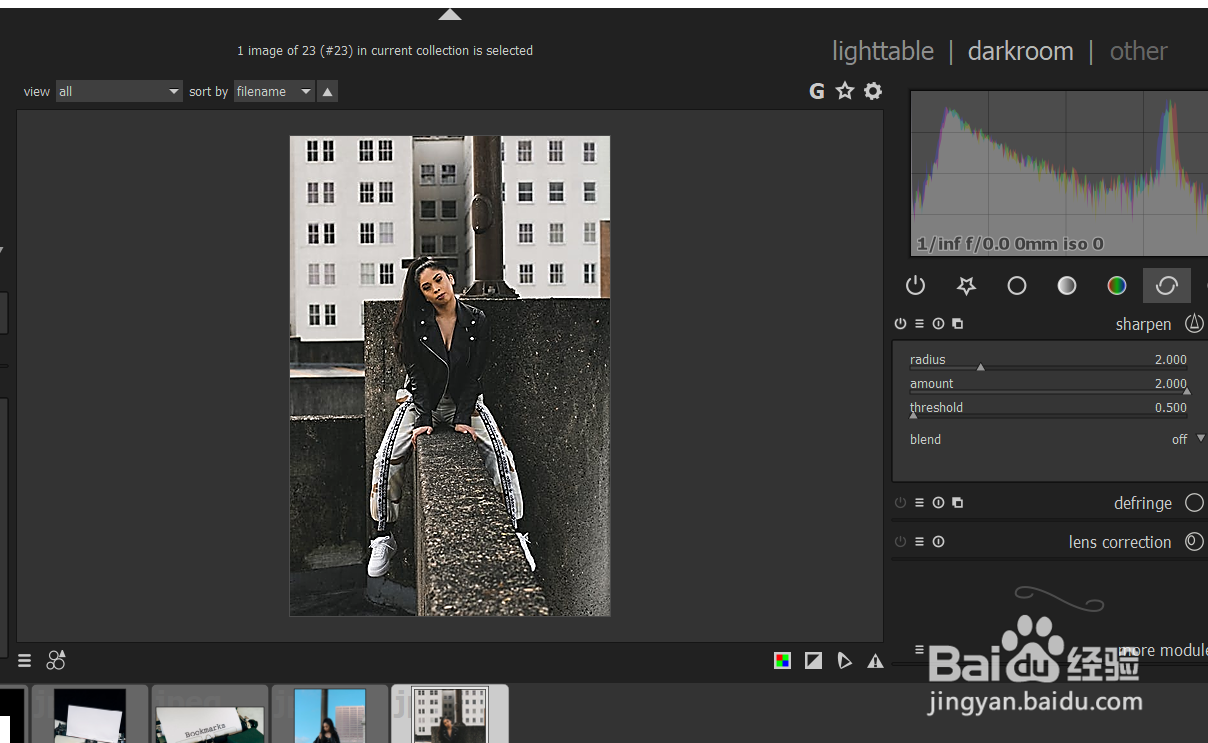Click sharpen module's triangle group icon

tap(1194, 324)
